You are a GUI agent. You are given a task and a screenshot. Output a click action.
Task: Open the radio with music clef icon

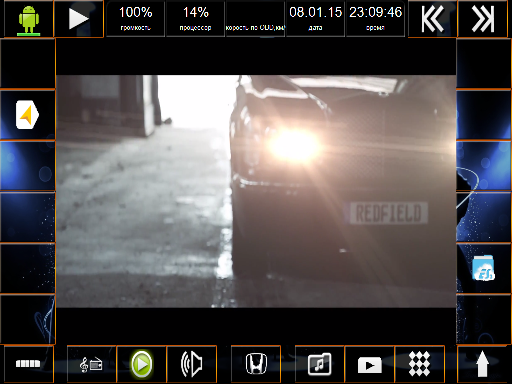[x=91, y=364]
